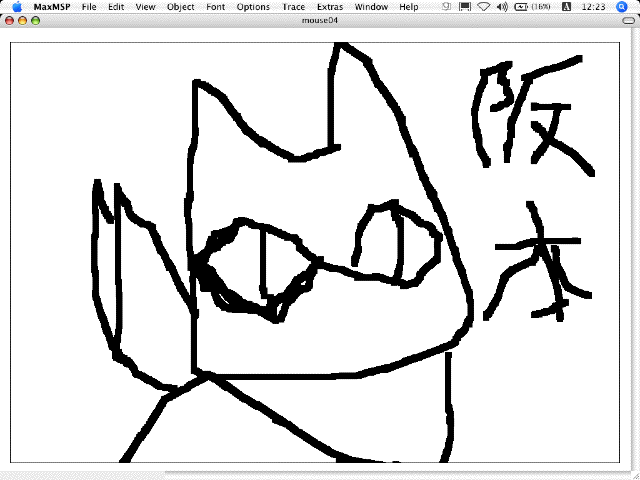Open the Wi-Fi status menu
Image resolution: width=640 pixels, height=480 pixels.
coord(484,7)
